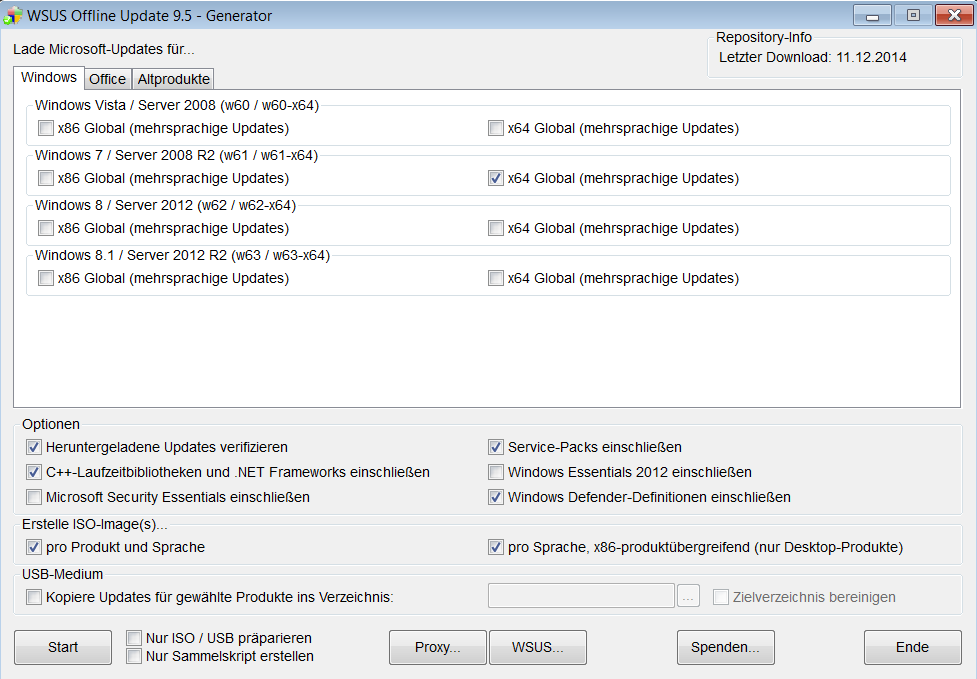Click the USB target directory browse button
This screenshot has height=679, width=977.
[688, 597]
